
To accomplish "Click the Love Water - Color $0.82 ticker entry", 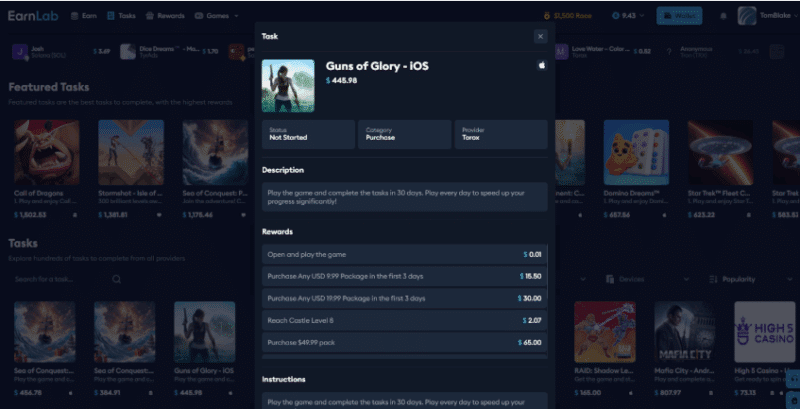I will click(603, 52).
